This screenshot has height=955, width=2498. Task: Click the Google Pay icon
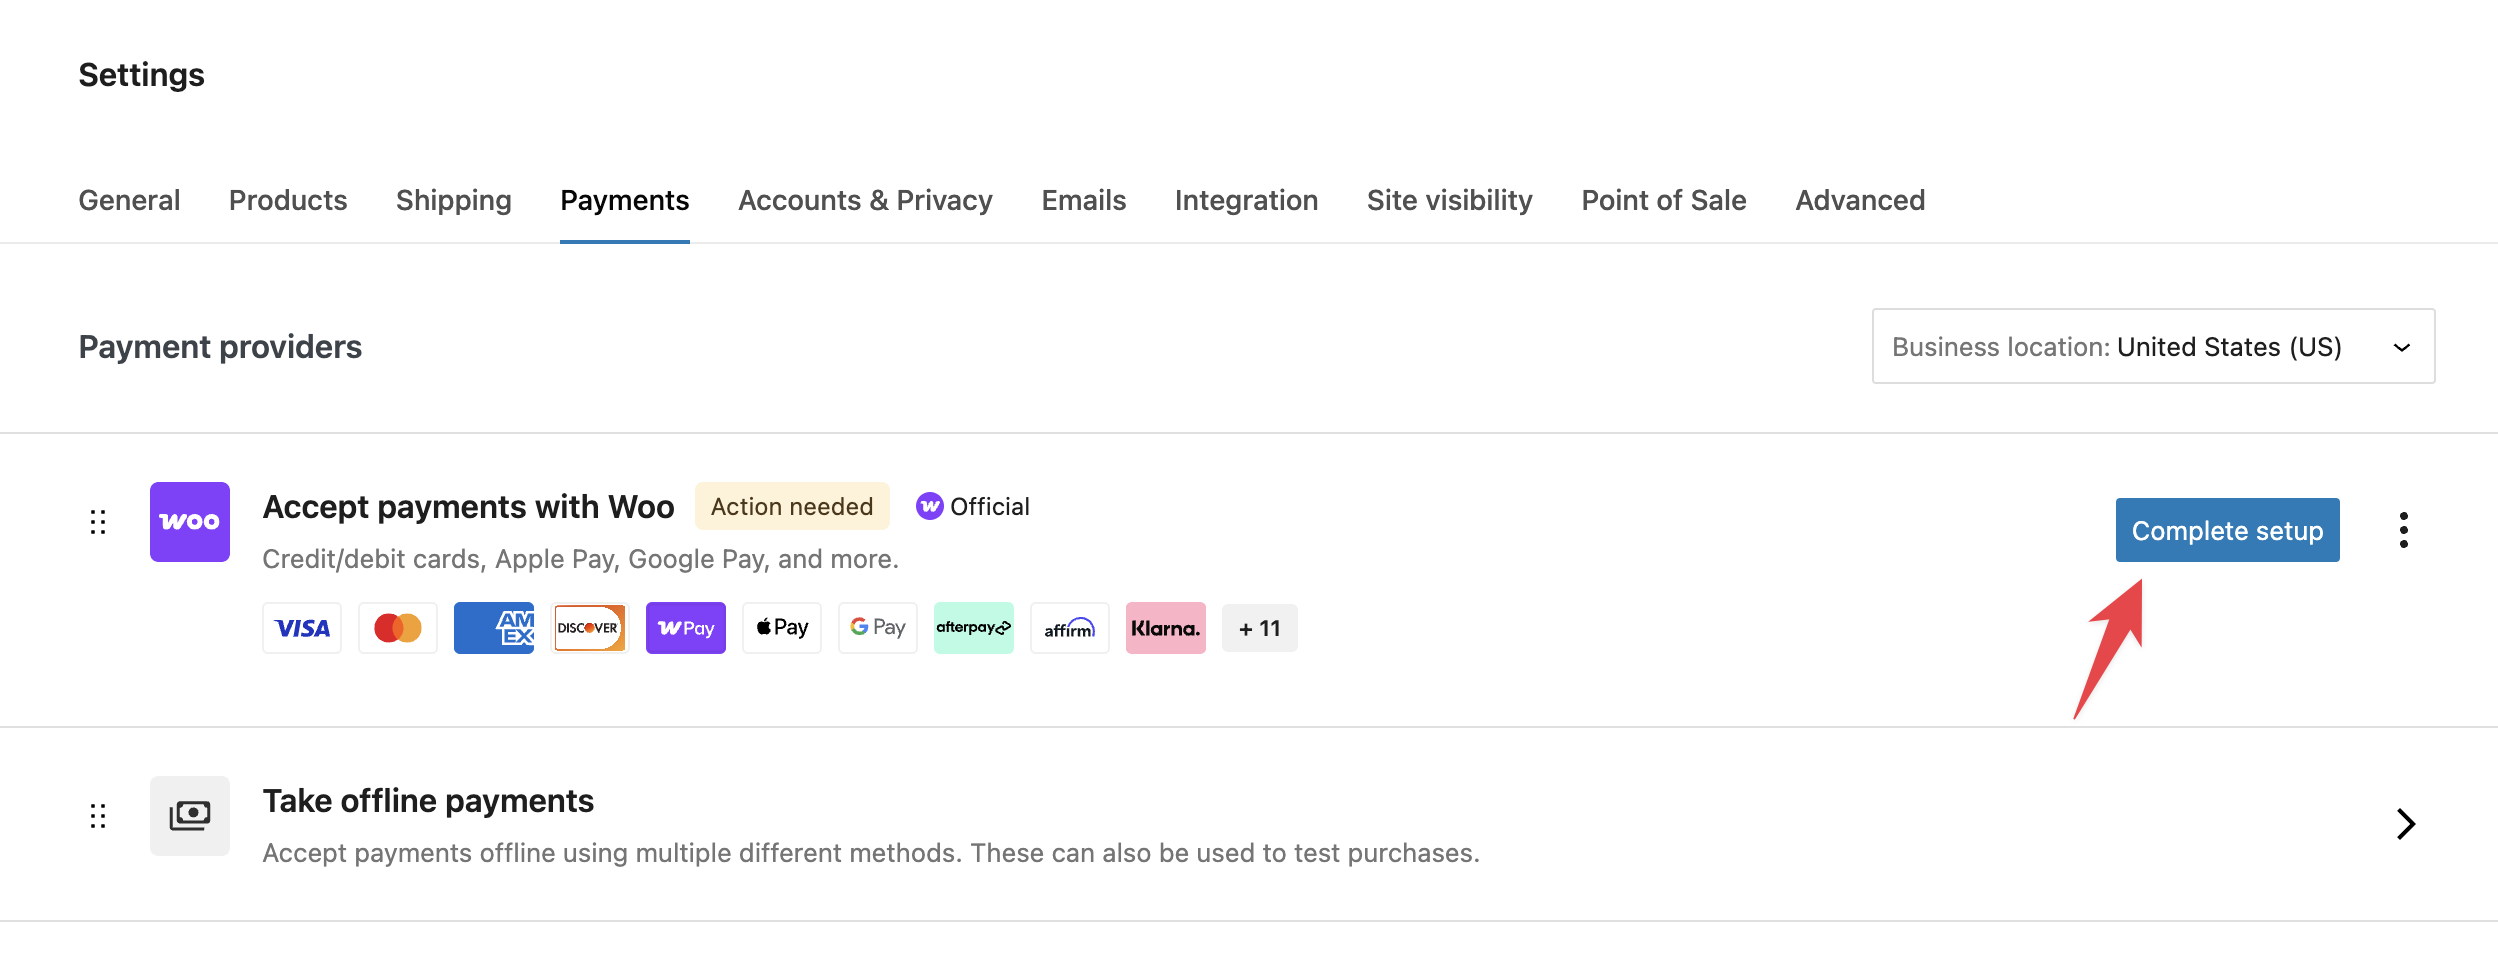878,628
